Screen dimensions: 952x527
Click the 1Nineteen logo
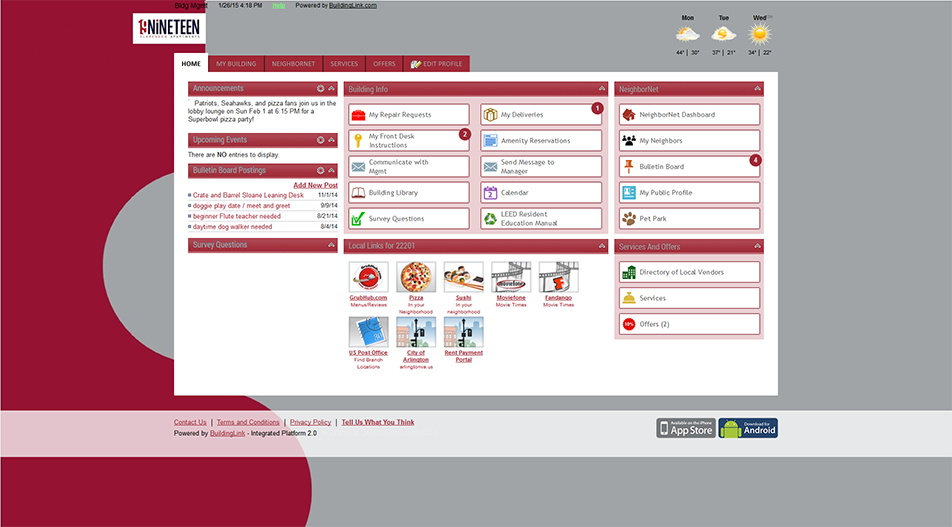click(x=169, y=29)
